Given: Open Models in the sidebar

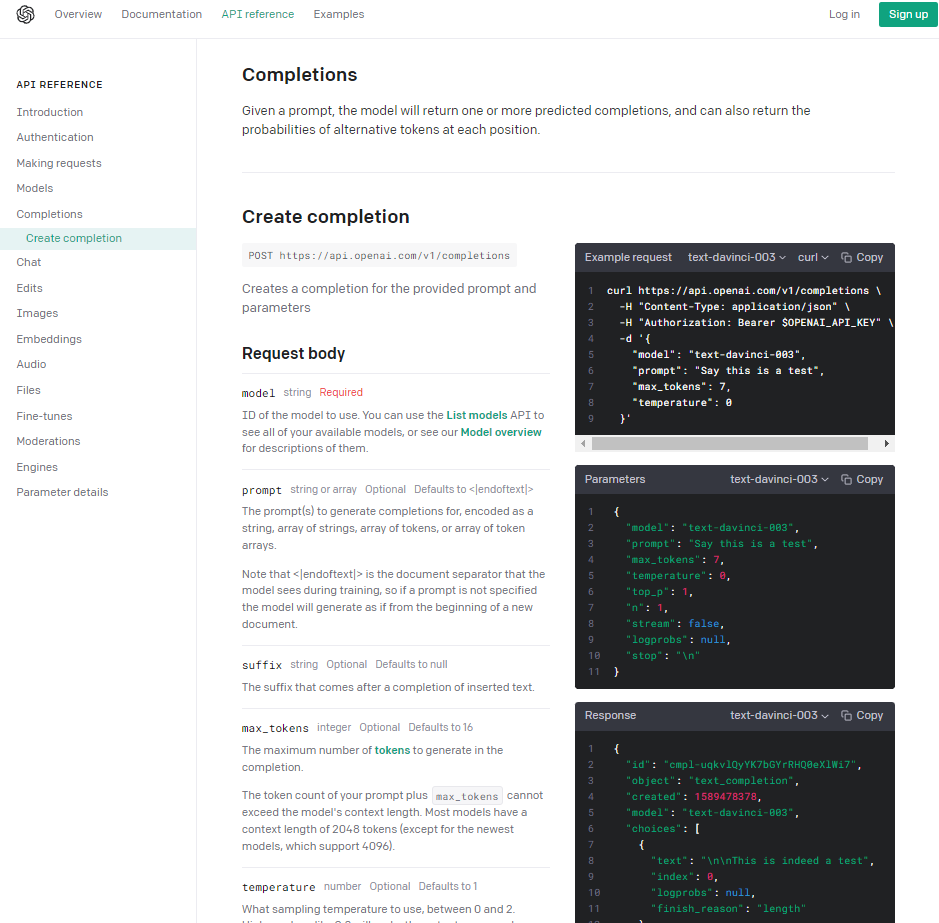Looking at the screenshot, I should pos(35,188).
